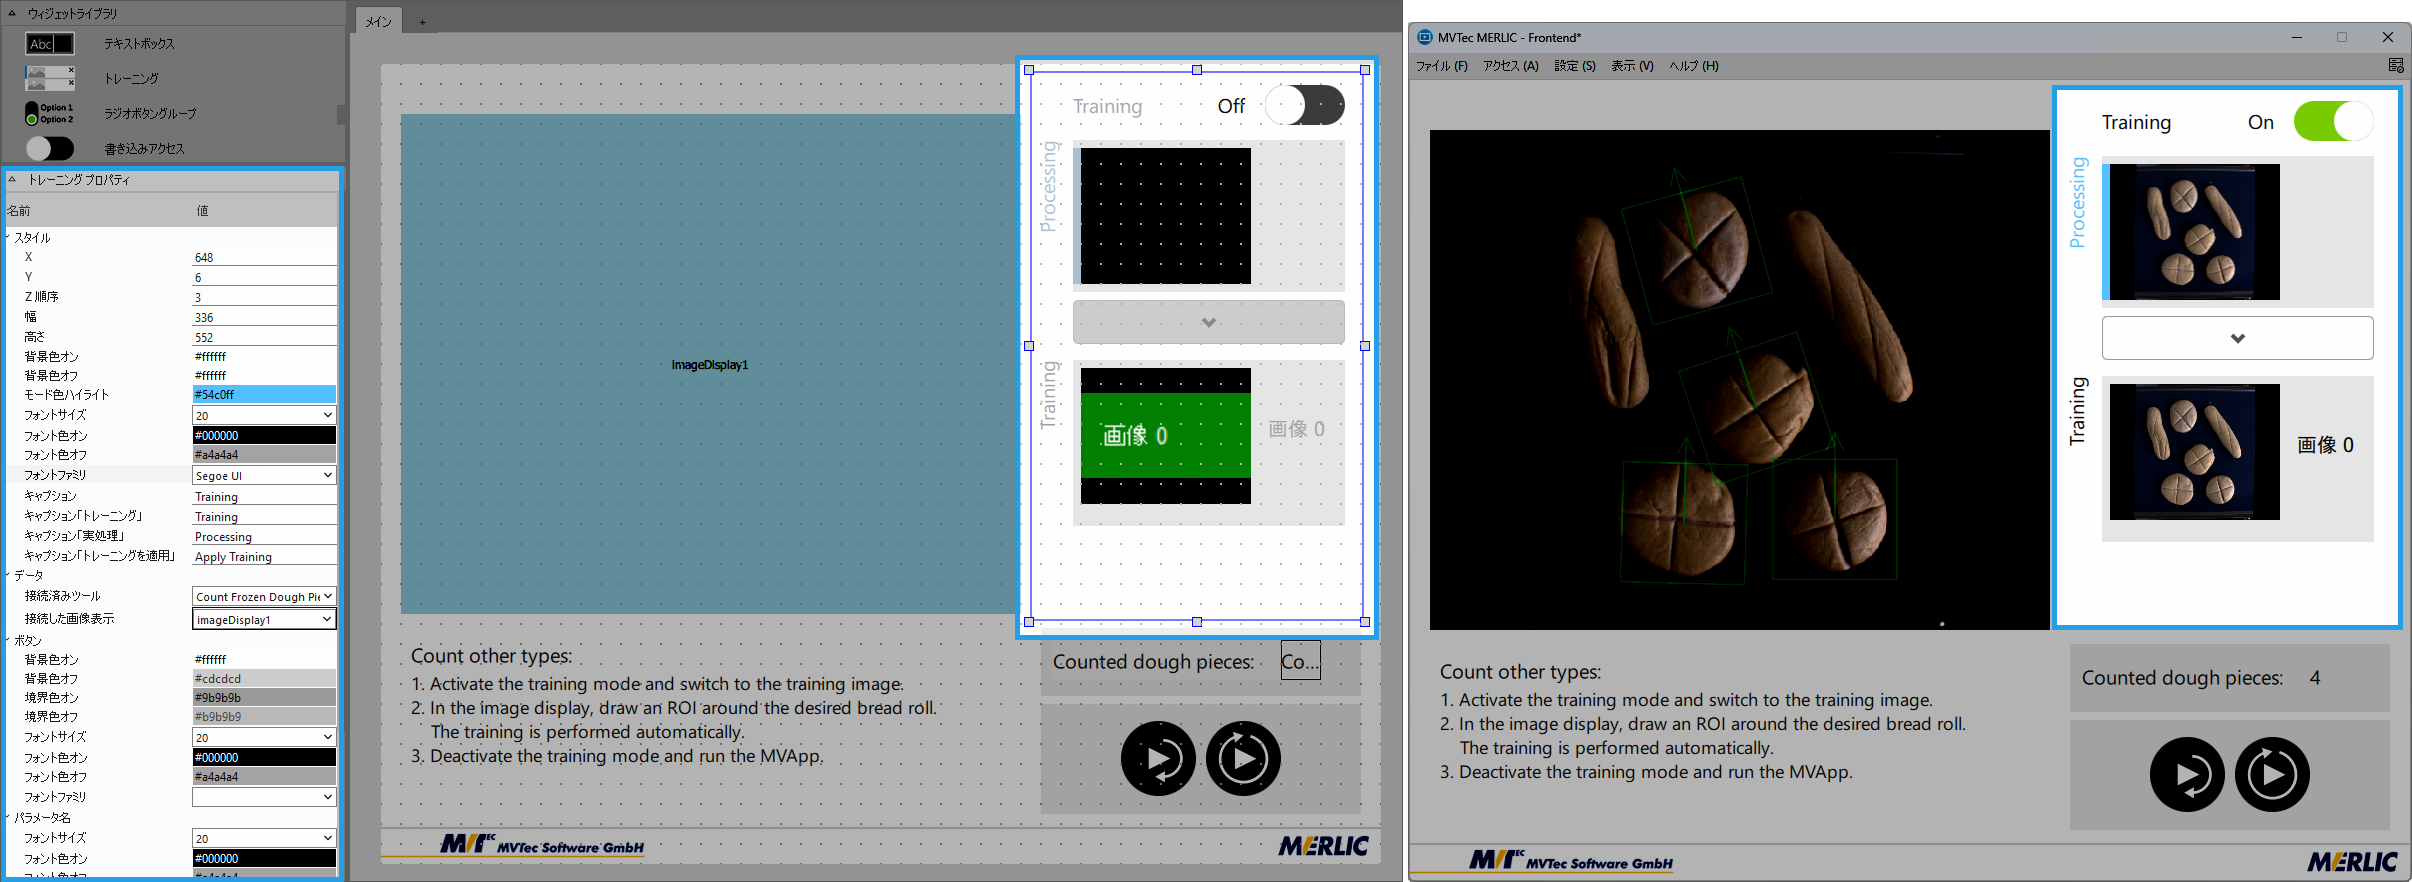The image size is (2412, 882).
Task: Open the 接続済みツール dropdown
Action: [264, 597]
